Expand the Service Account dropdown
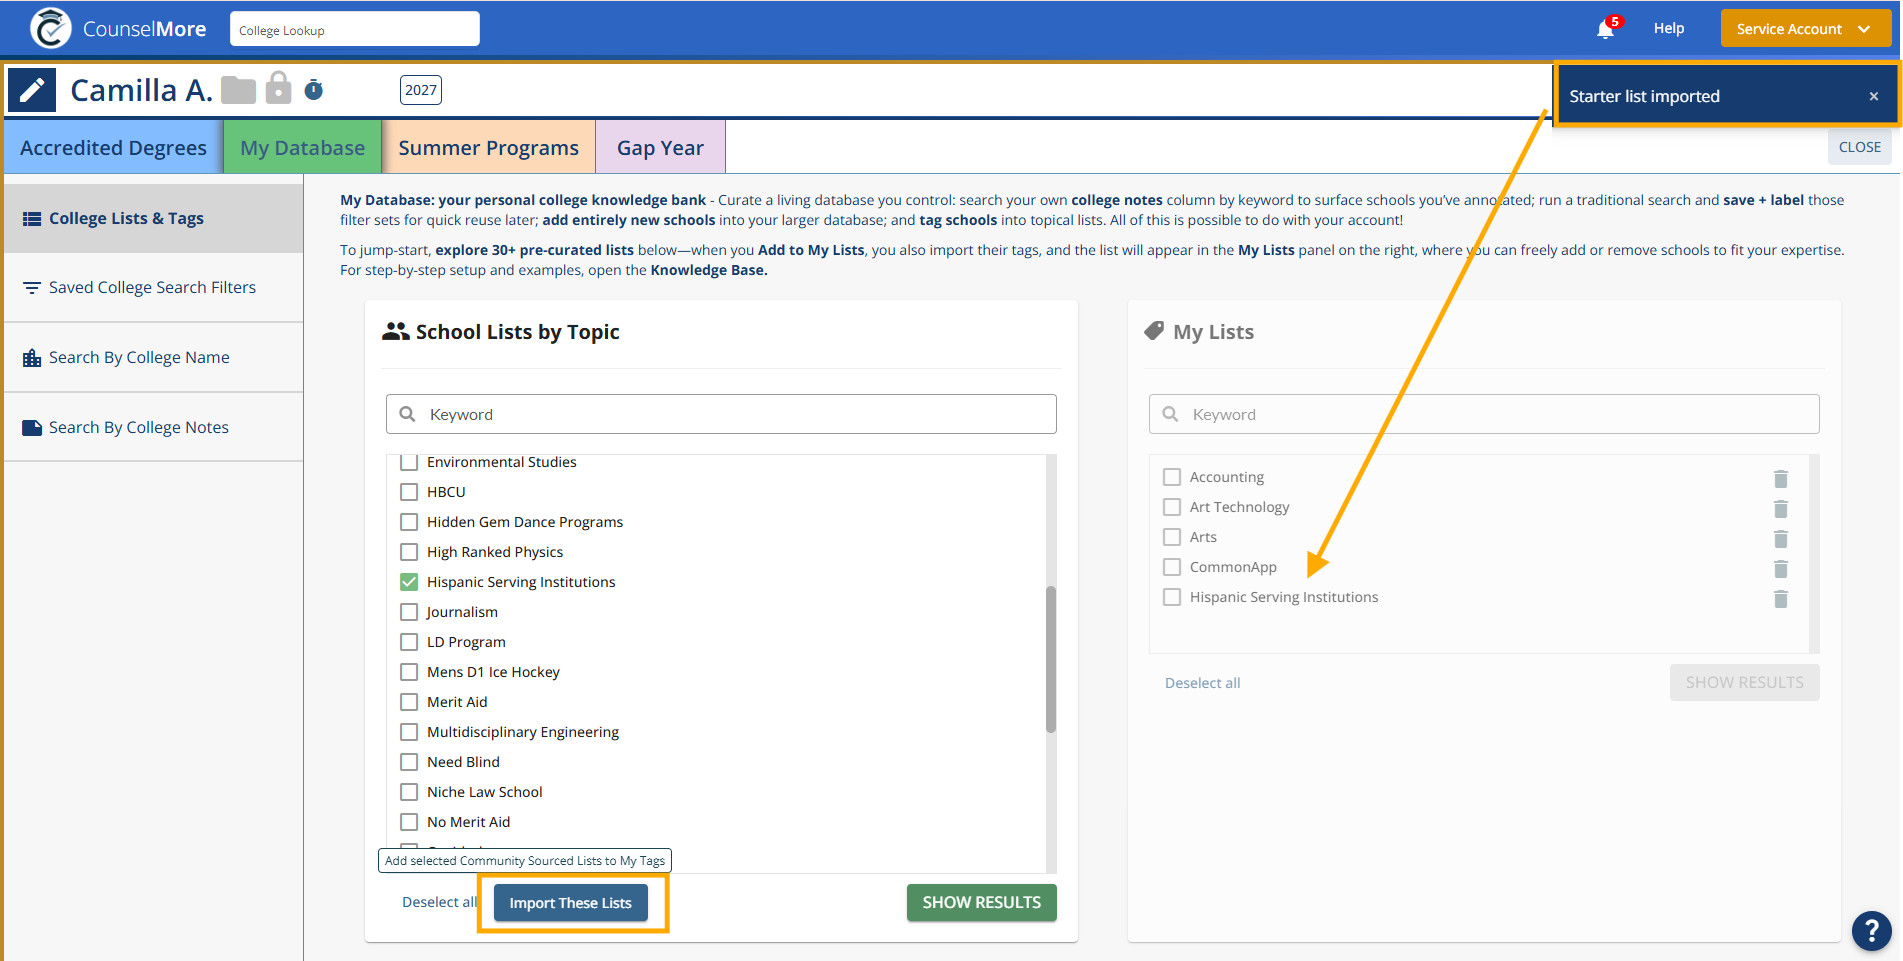This screenshot has width=1903, height=961. click(x=1805, y=29)
